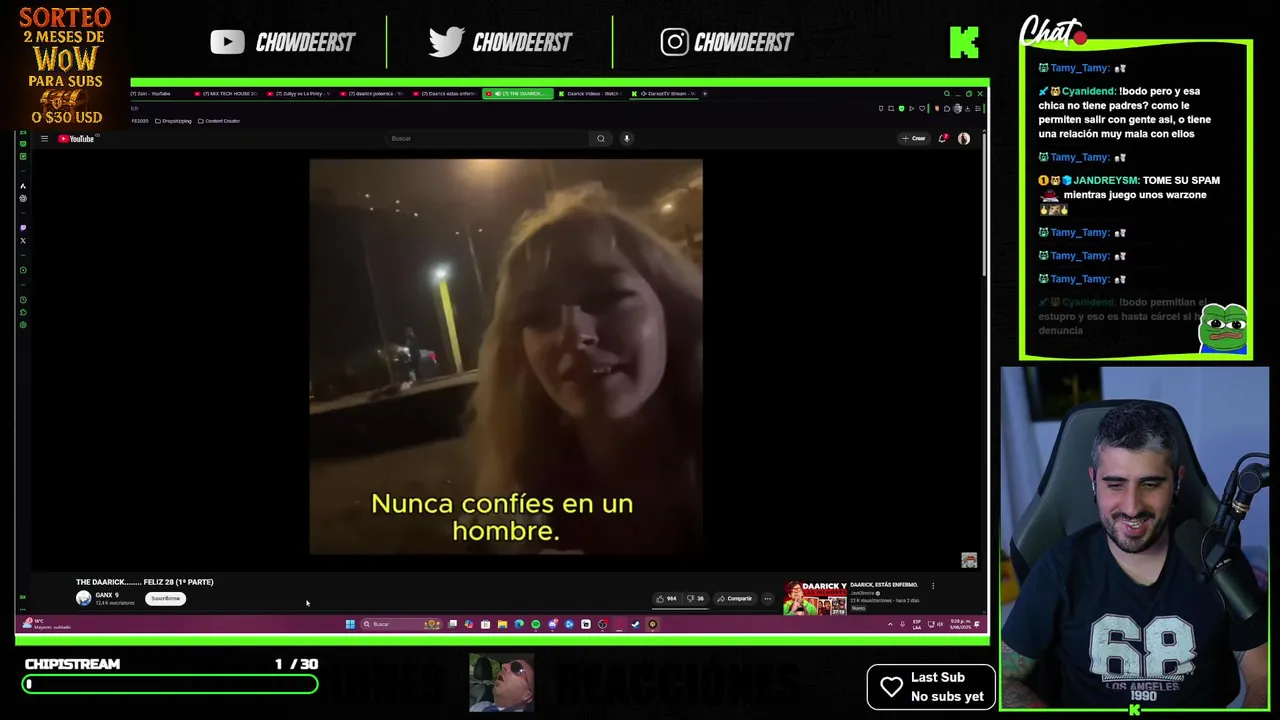Switch to the Zullyy vs La Pinky tab
Screen dimensions: 1280x720
pyautogui.click(x=300, y=94)
